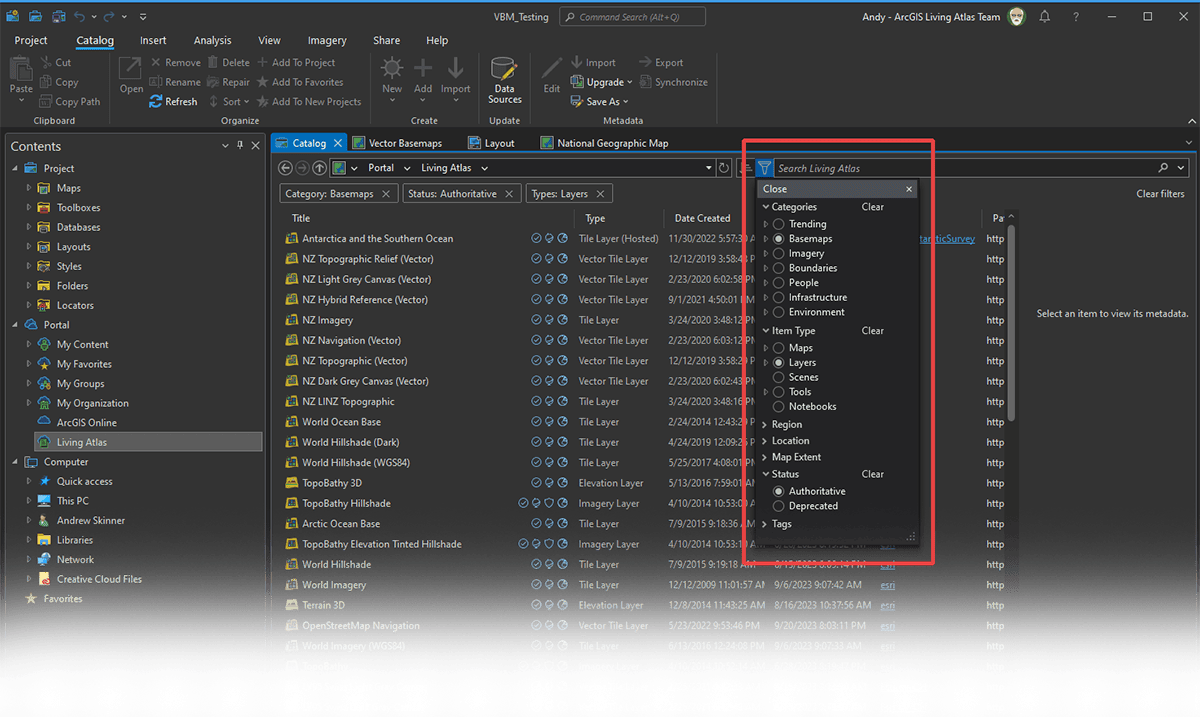Open the Imagery ribbon tab
The image size is (1200, 717).
coord(327,41)
